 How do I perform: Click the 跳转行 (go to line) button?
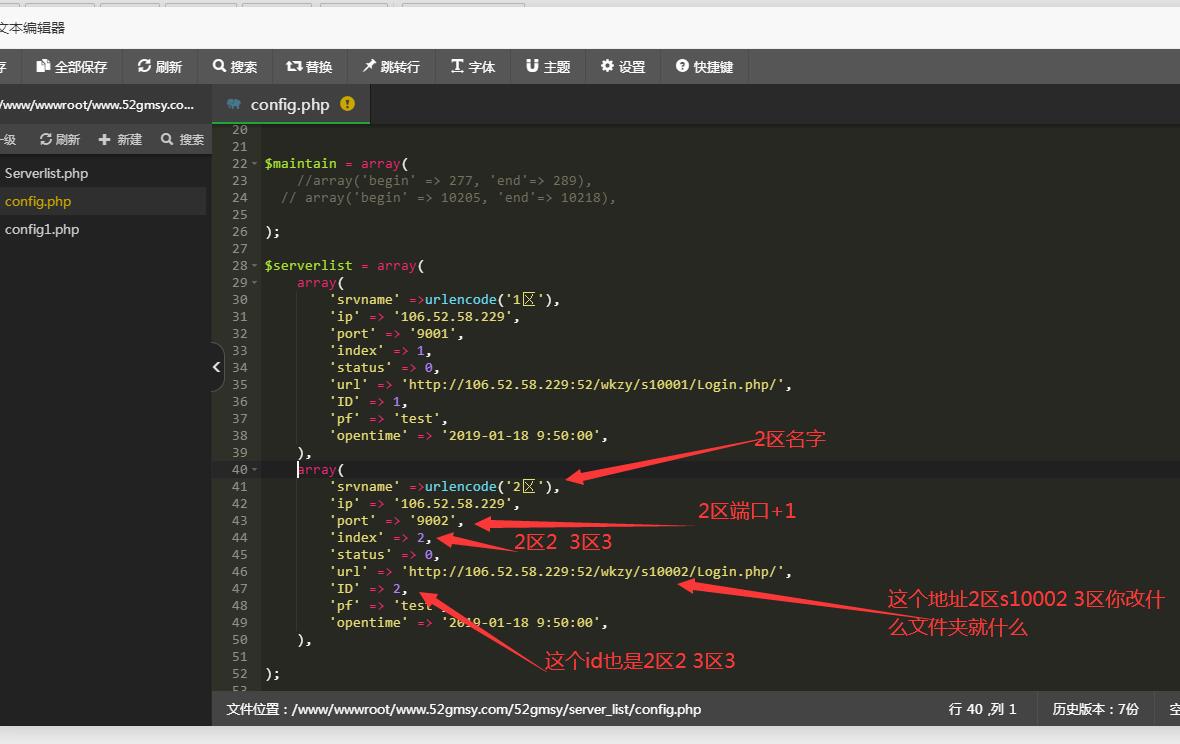(x=391, y=67)
